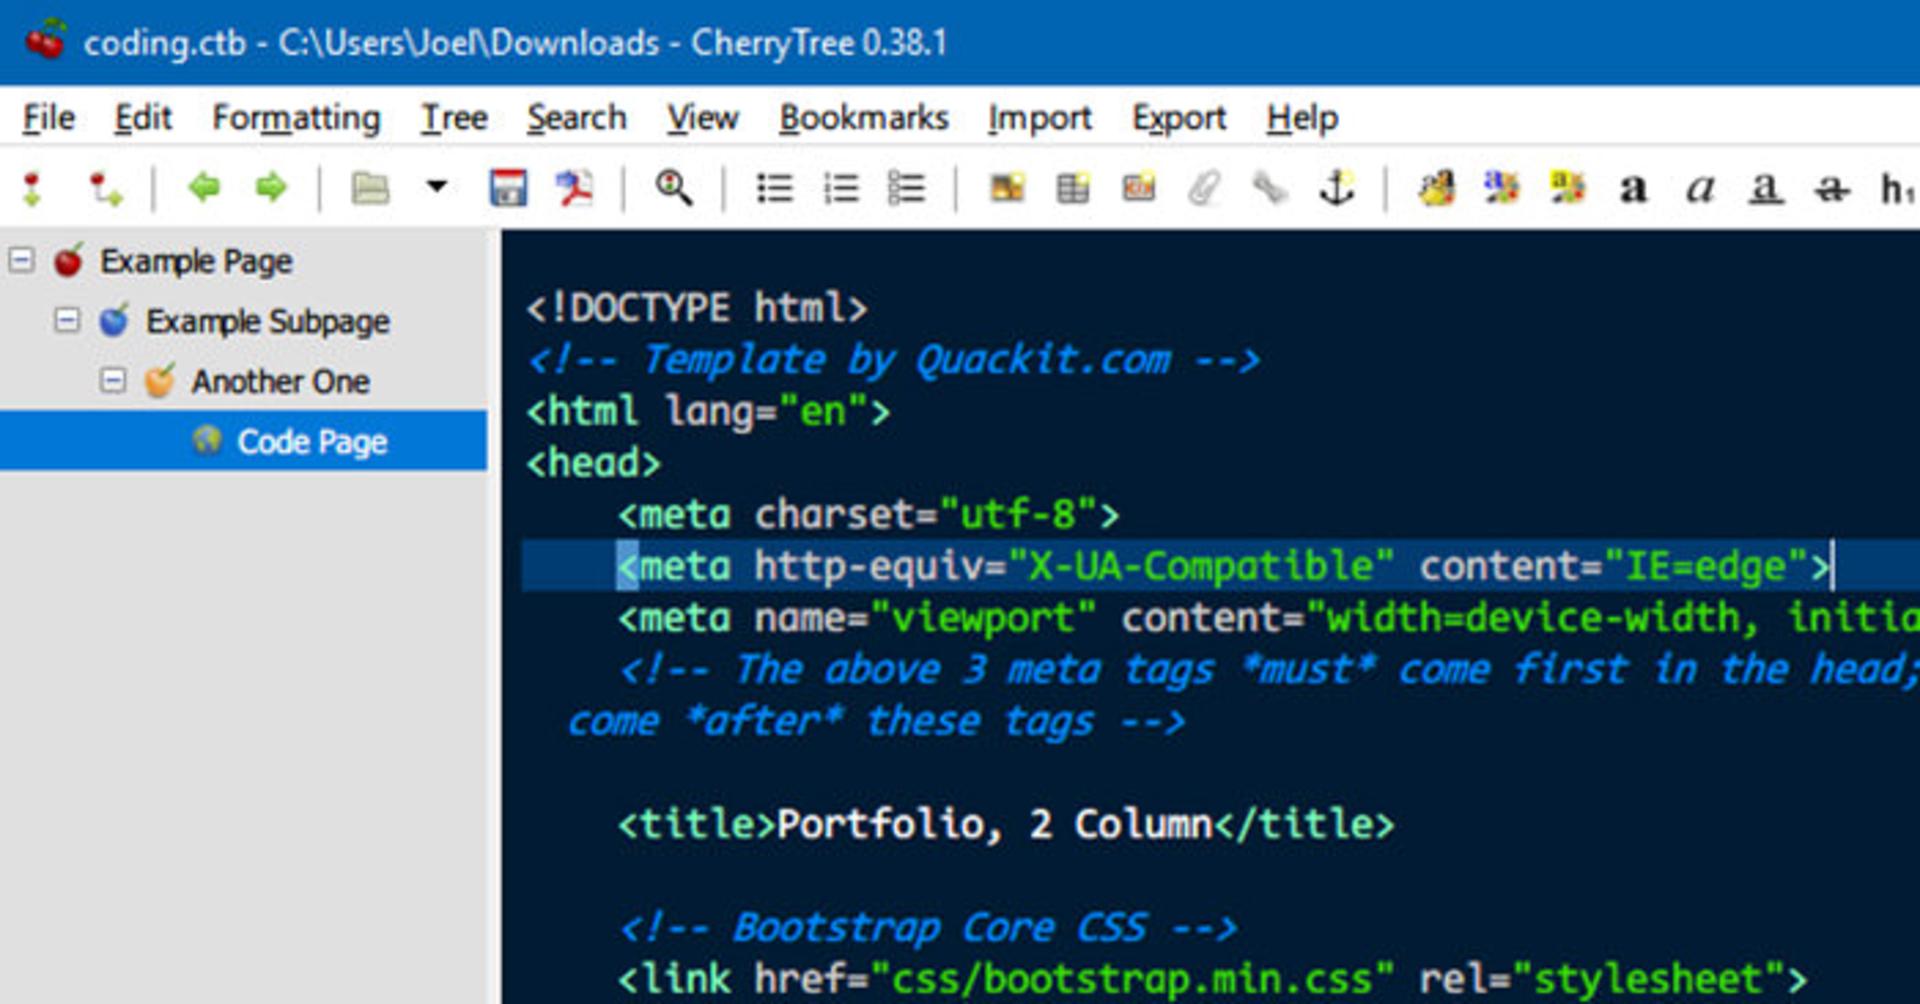1920x1004 pixels.
Task: Collapse the Another One tree node
Action: pyautogui.click(x=113, y=380)
